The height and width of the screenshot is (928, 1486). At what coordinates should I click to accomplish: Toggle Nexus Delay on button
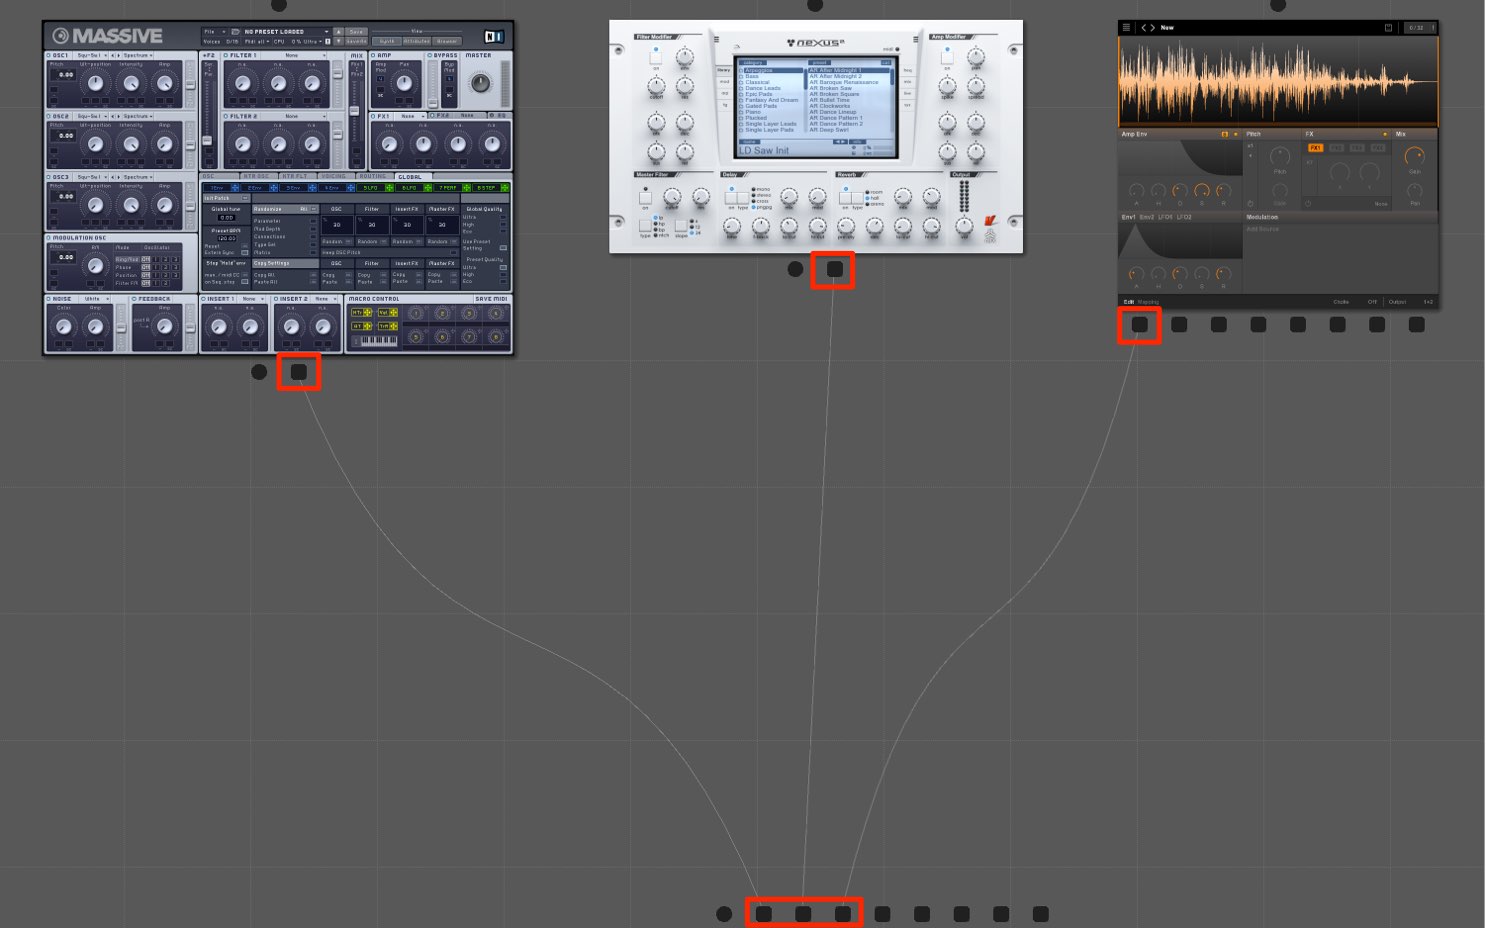(x=731, y=197)
